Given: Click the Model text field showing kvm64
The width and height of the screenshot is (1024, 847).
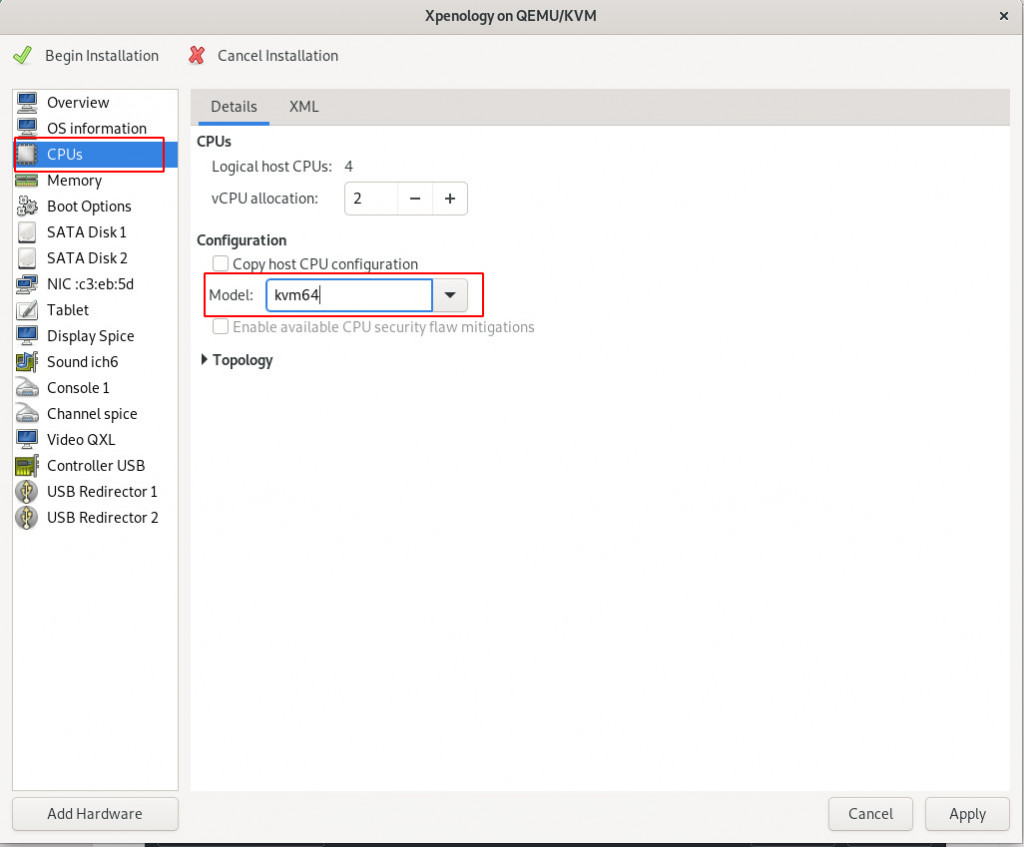Looking at the screenshot, I should click(349, 295).
